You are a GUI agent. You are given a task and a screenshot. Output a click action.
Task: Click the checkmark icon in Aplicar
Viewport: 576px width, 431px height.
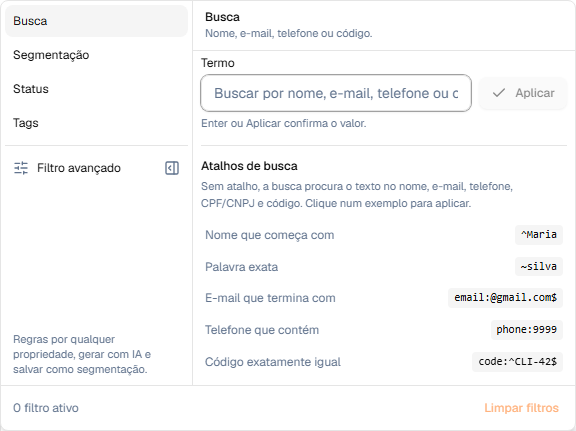(x=498, y=93)
